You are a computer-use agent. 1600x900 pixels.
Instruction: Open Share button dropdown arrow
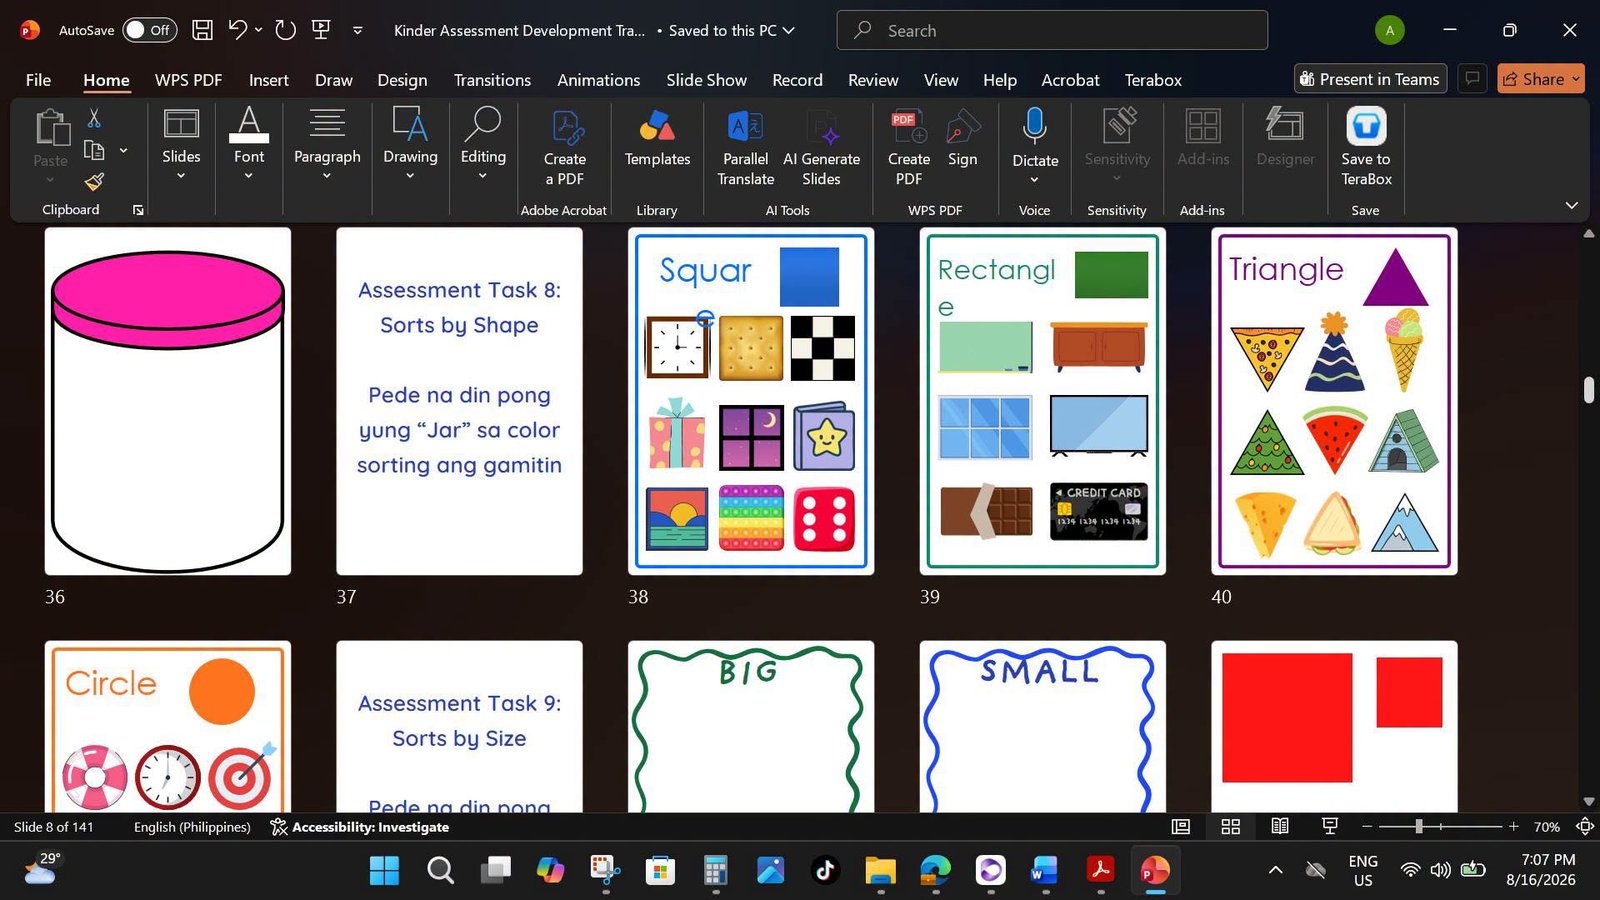(1575, 79)
